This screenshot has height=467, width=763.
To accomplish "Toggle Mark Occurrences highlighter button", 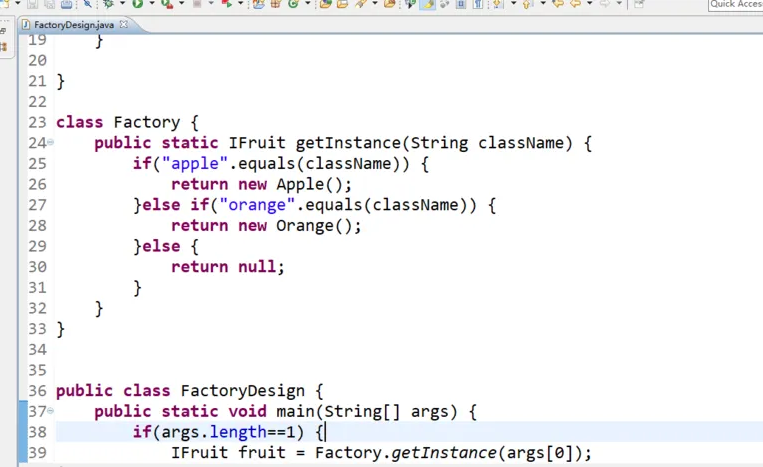I will click(x=428, y=4).
